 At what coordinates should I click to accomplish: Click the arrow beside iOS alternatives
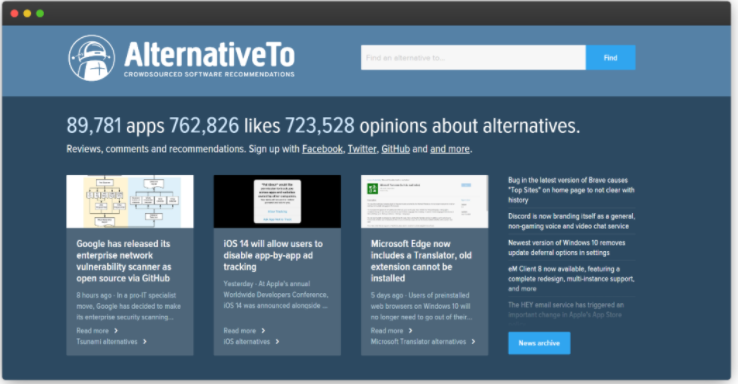277,342
